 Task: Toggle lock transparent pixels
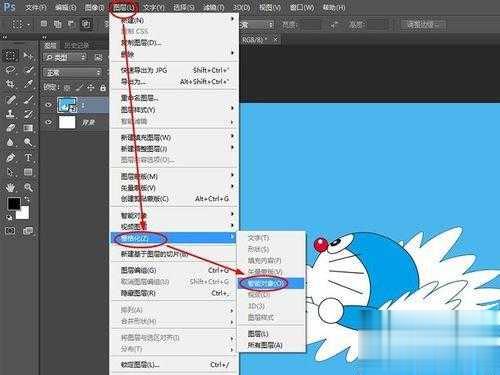tap(67, 88)
